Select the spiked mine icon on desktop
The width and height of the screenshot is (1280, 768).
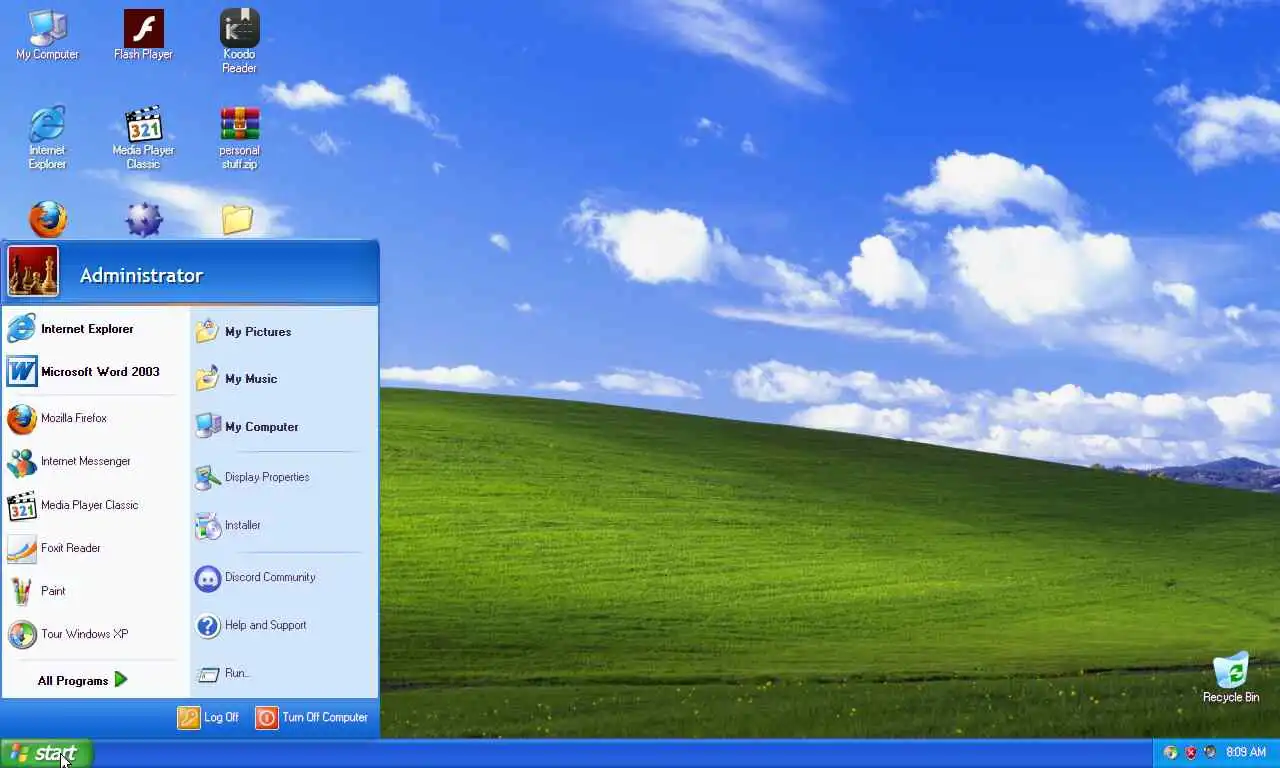coord(143,219)
